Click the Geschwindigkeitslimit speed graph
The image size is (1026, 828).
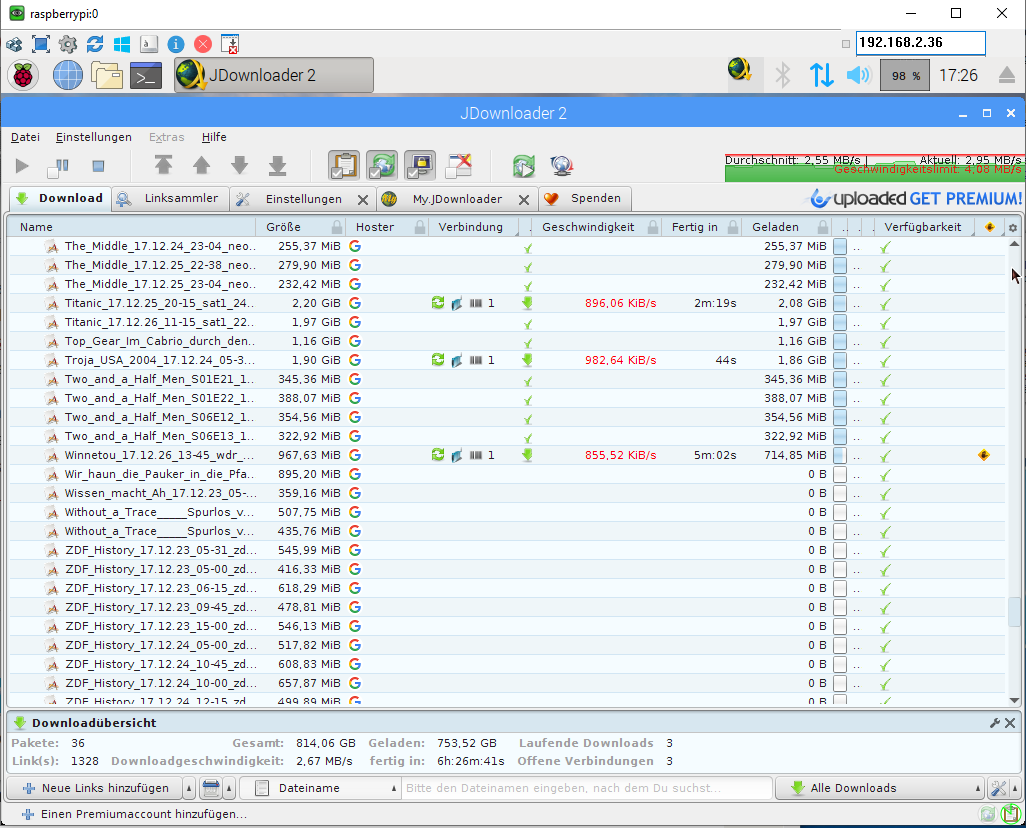tap(870, 172)
